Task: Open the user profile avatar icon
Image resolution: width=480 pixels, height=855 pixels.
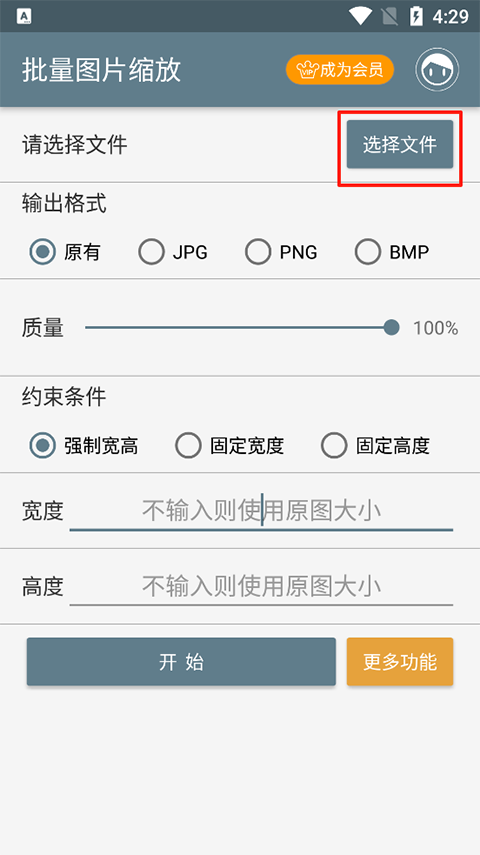Action: [x=437, y=69]
